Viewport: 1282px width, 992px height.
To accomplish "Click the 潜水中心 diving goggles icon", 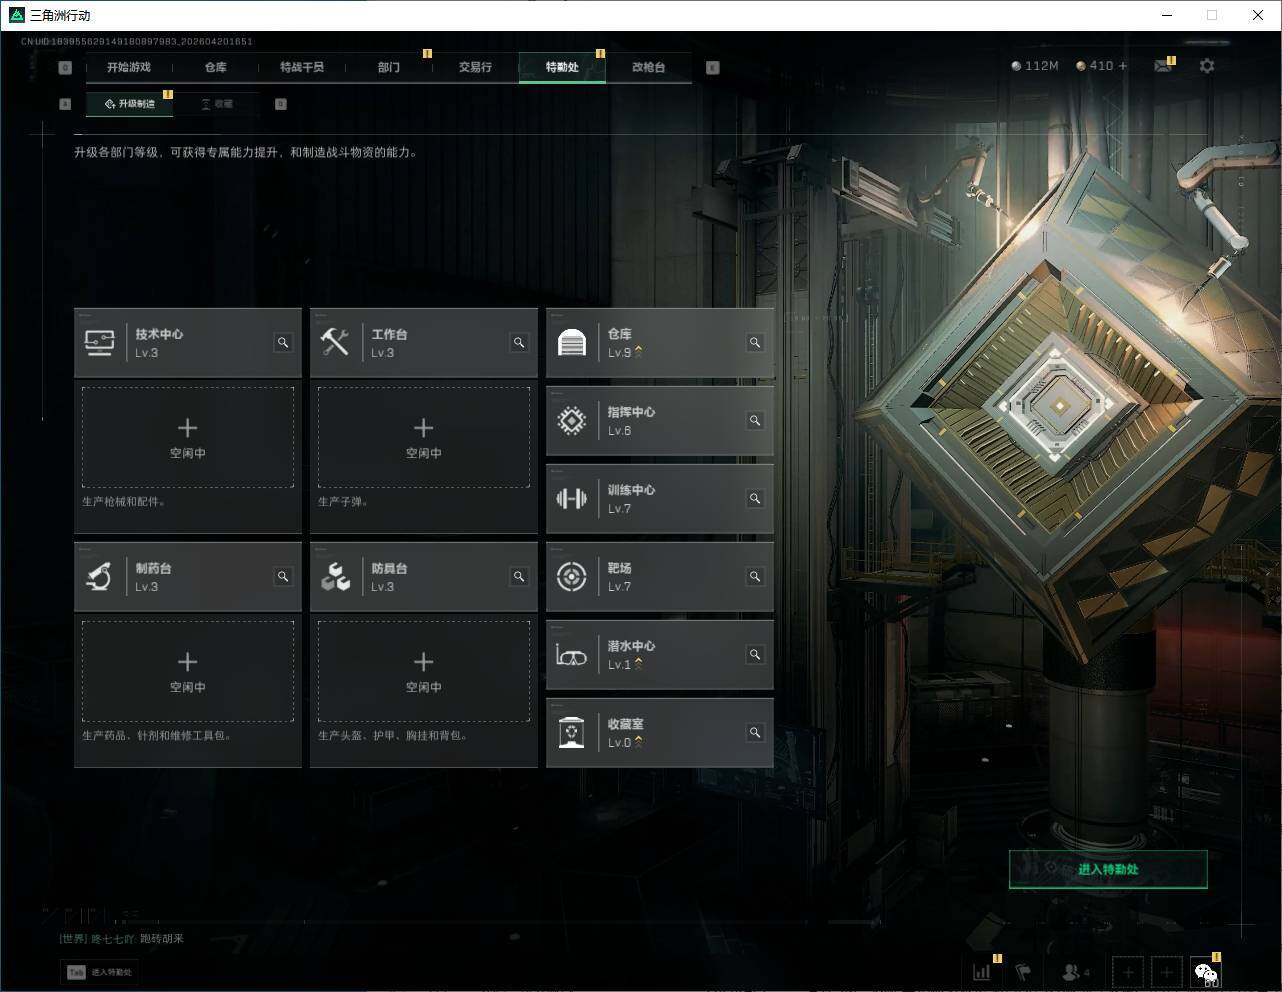I will pyautogui.click(x=571, y=656).
